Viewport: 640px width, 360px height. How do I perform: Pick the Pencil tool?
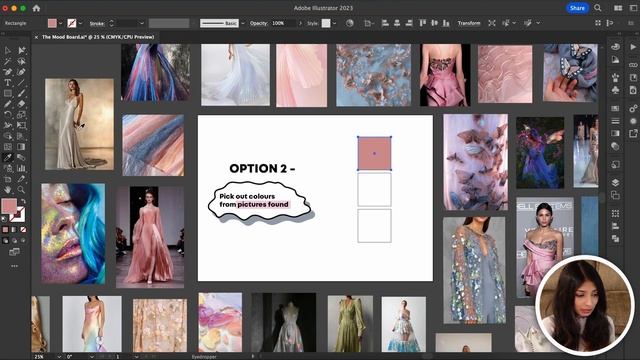coord(8,104)
